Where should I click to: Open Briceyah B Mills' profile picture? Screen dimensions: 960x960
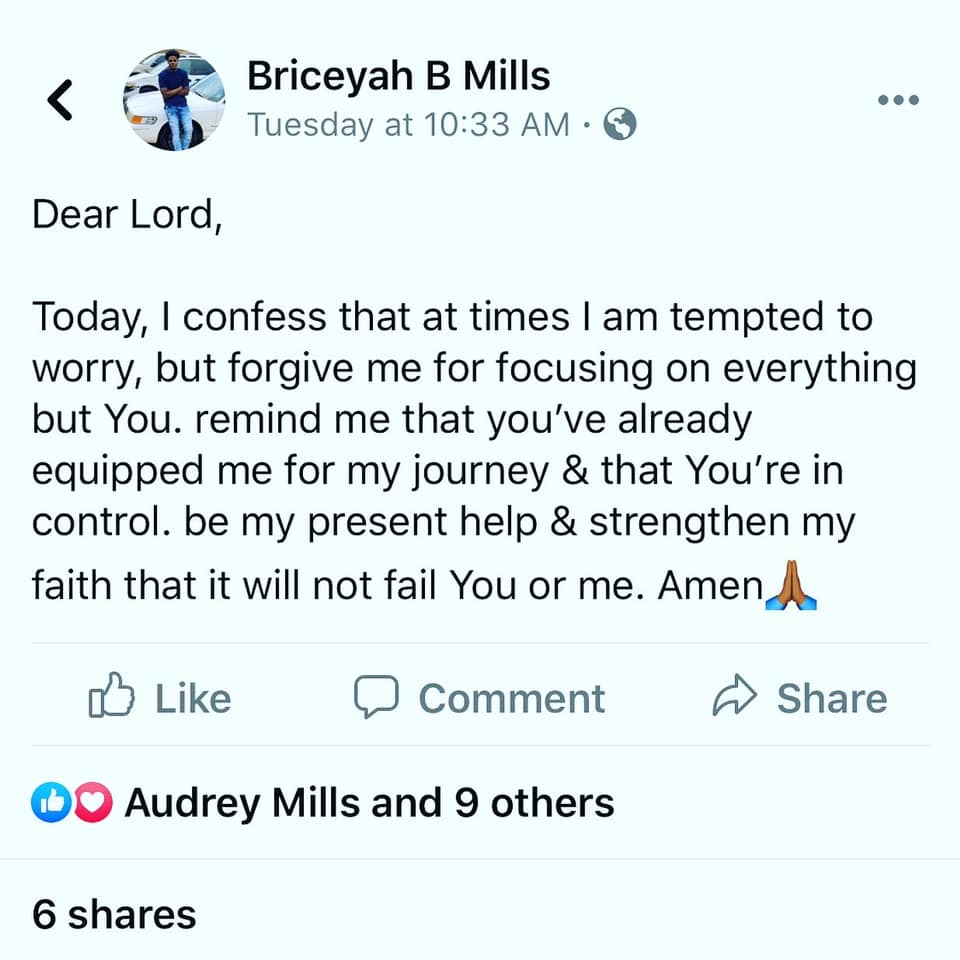173,99
